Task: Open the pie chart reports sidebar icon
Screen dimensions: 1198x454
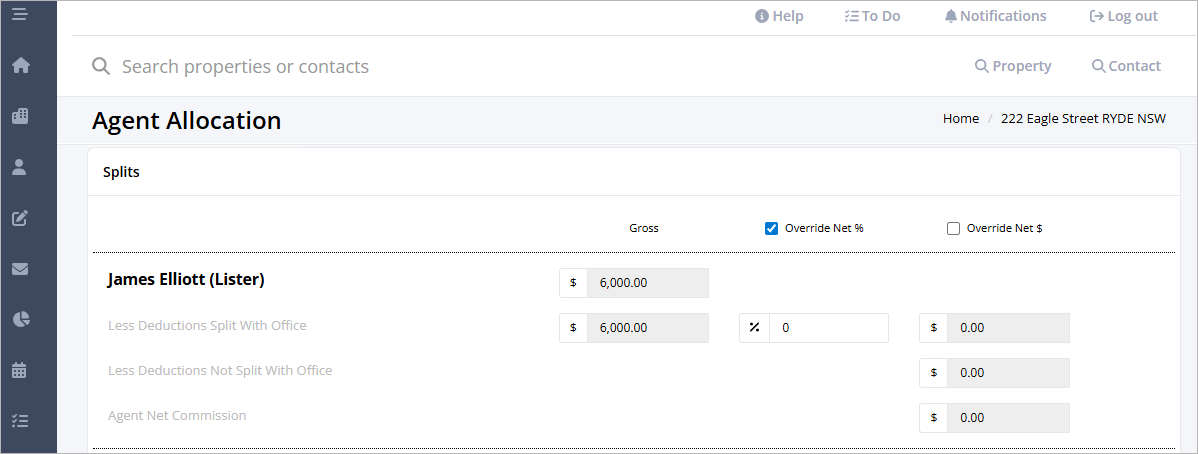Action: (20, 319)
